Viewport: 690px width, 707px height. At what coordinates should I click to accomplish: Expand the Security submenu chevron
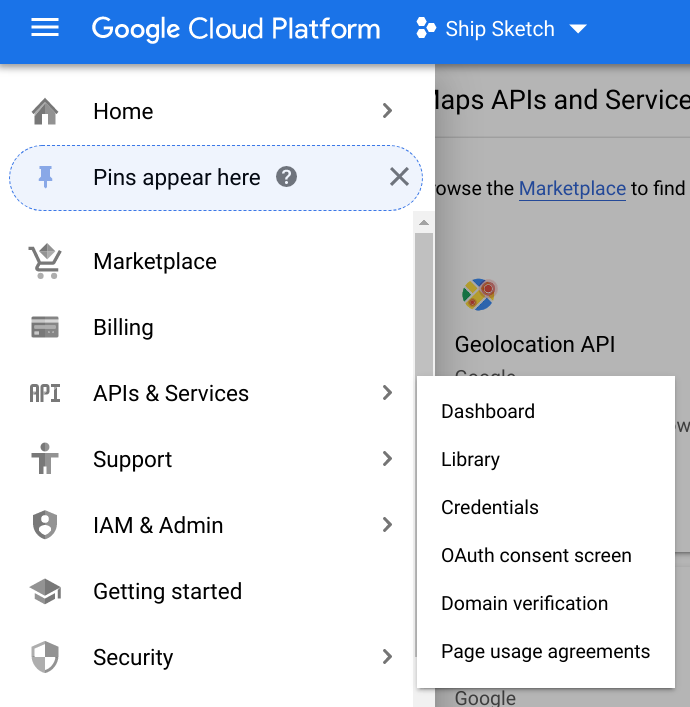pos(387,657)
